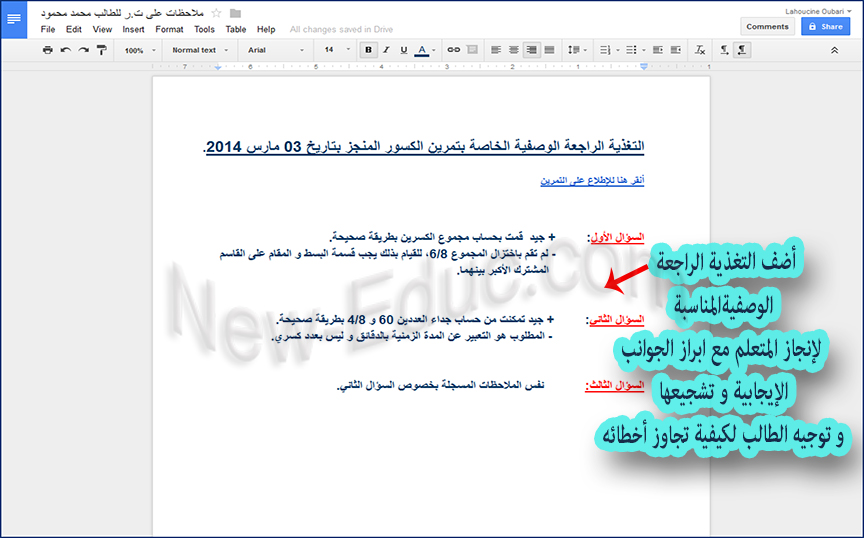Click the third red question label
This screenshot has width=864, height=538.
tap(614, 386)
